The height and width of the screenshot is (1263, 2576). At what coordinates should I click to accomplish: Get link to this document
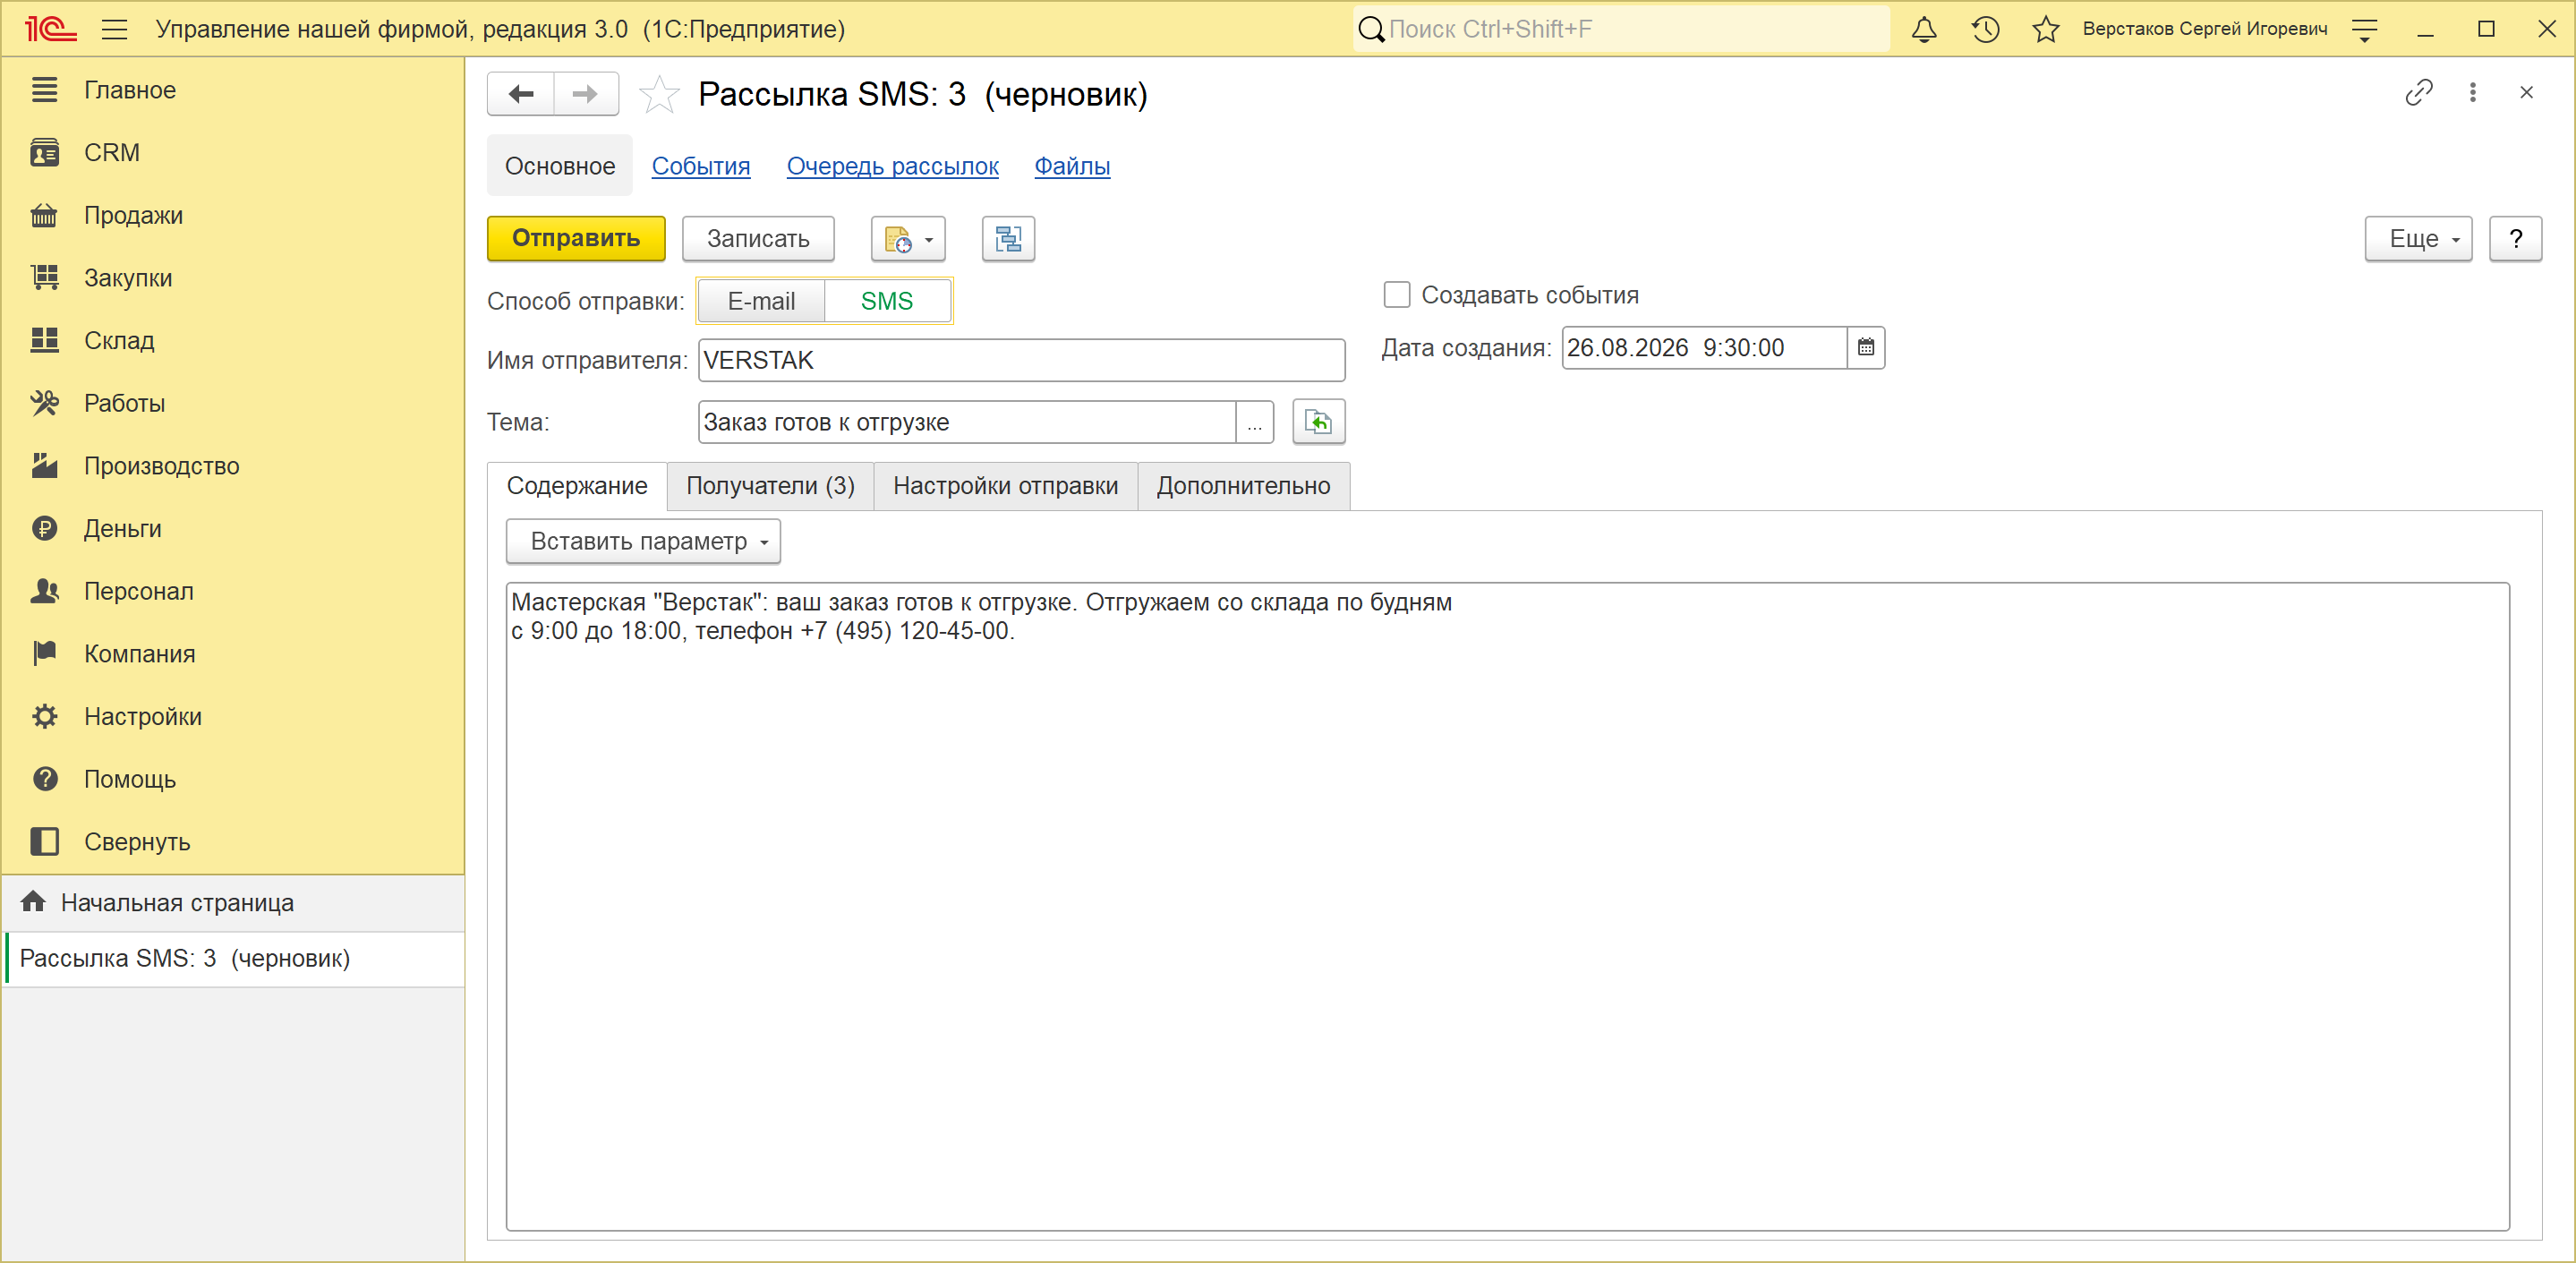pos(2419,93)
